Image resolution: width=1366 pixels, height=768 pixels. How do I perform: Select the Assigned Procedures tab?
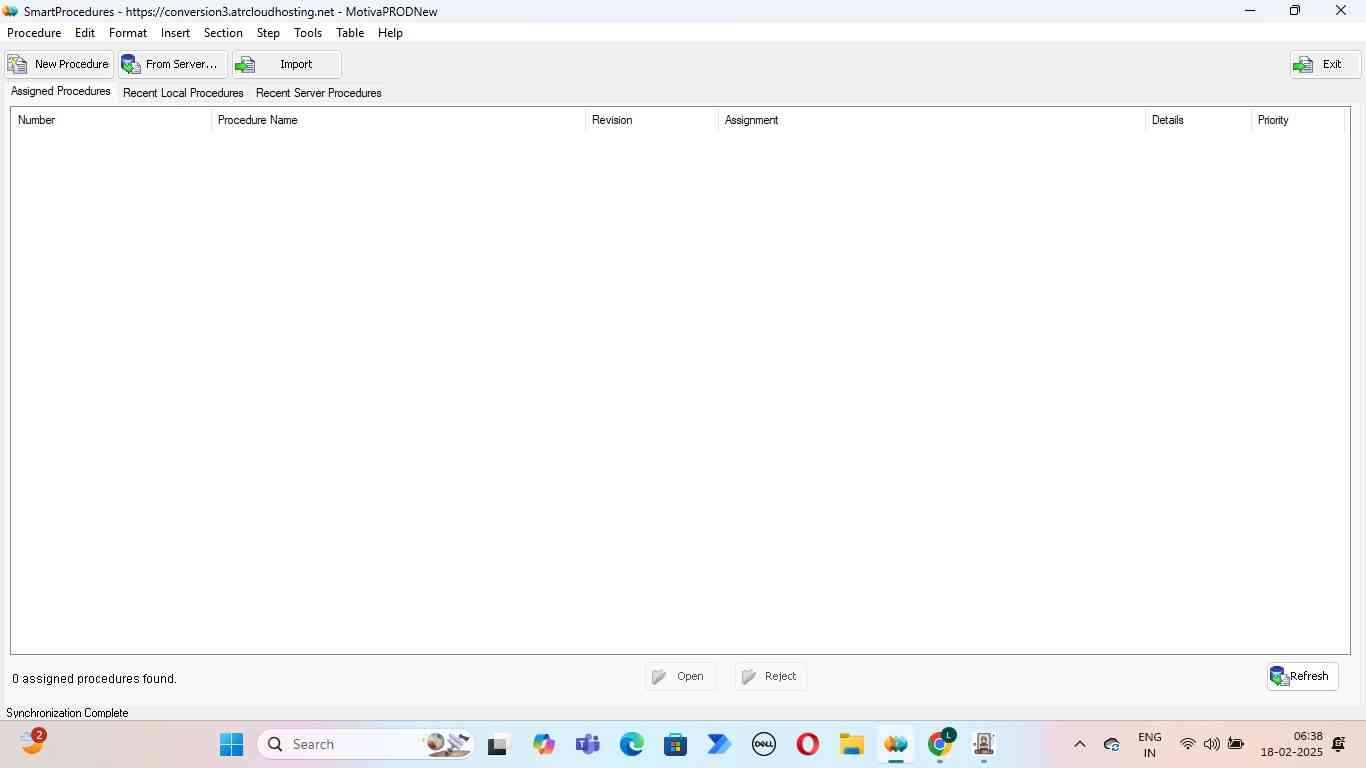61,91
